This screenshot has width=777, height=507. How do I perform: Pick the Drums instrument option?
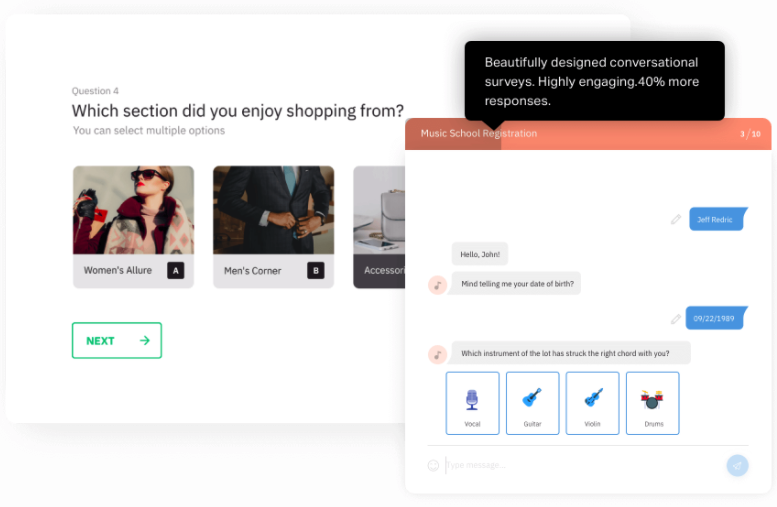tap(653, 402)
